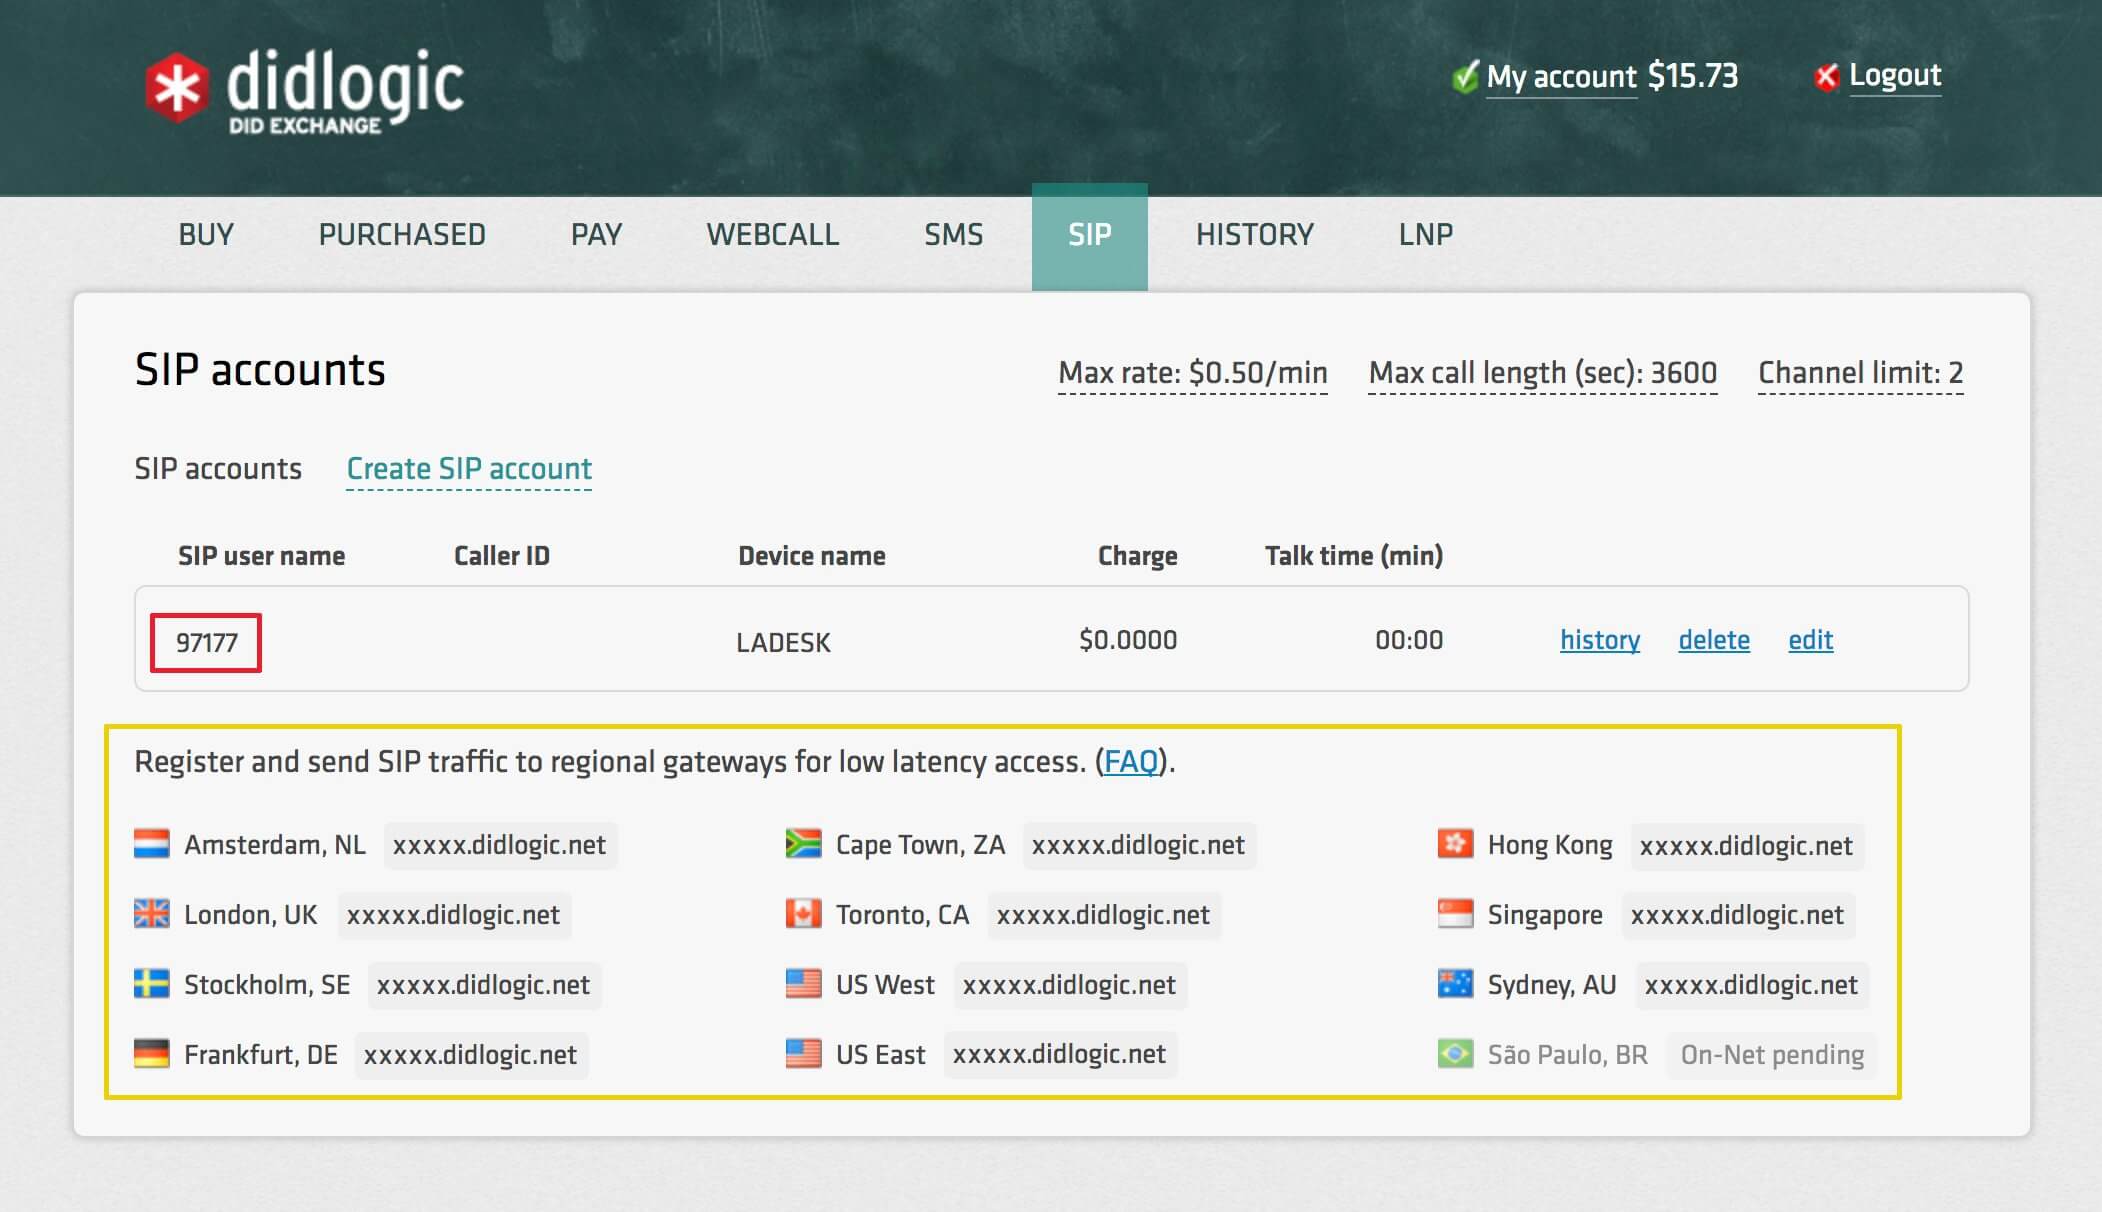2102x1212 pixels.
Task: Click the Brazilian flag next to São Paulo
Action: click(x=1454, y=1054)
